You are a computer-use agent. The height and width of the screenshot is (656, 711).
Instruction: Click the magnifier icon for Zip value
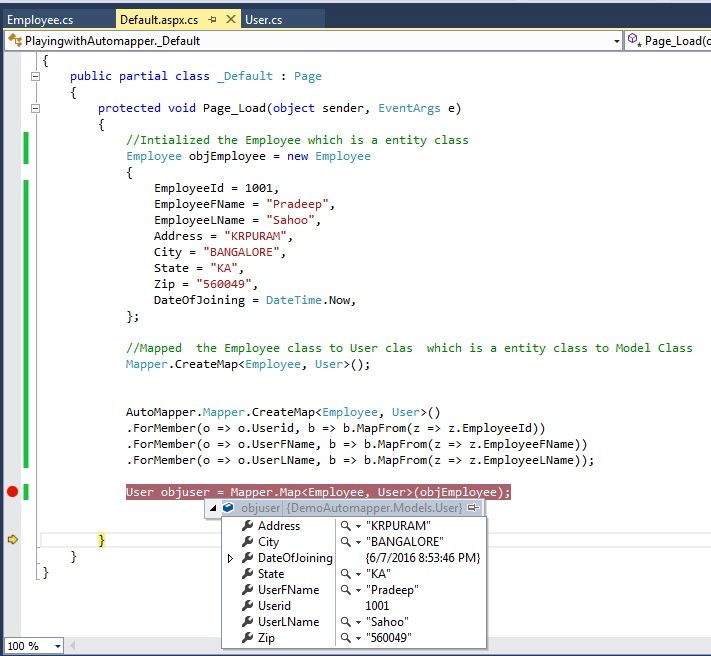click(344, 638)
